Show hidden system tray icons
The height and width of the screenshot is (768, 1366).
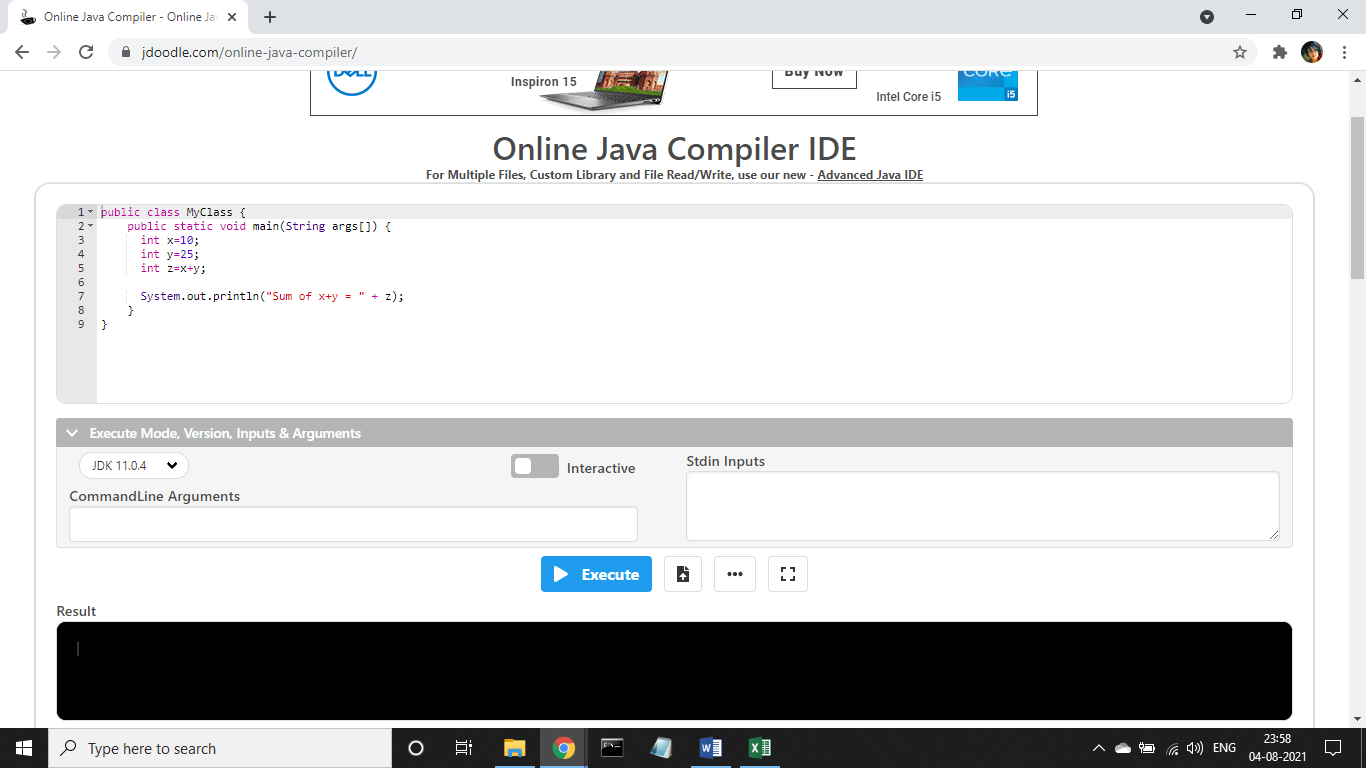[1099, 748]
